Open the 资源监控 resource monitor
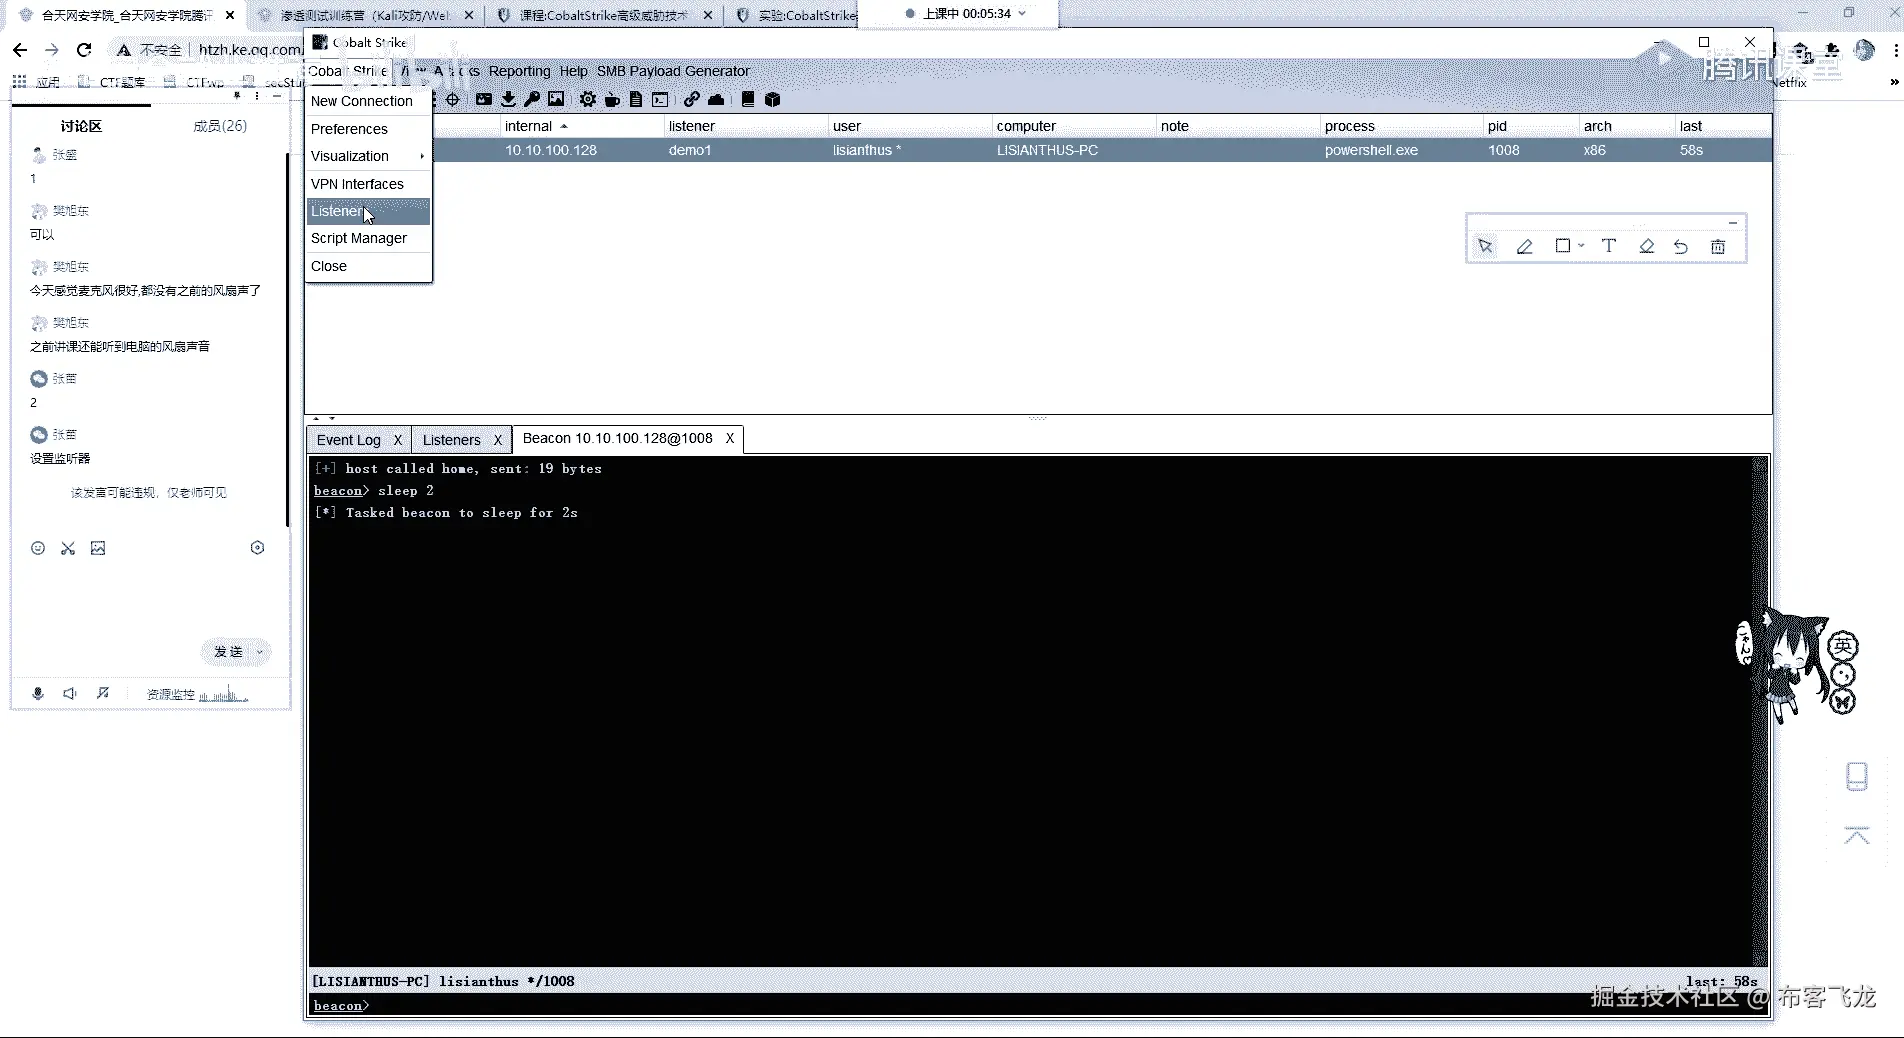Viewport: 1904px width, 1038px height. pos(197,694)
